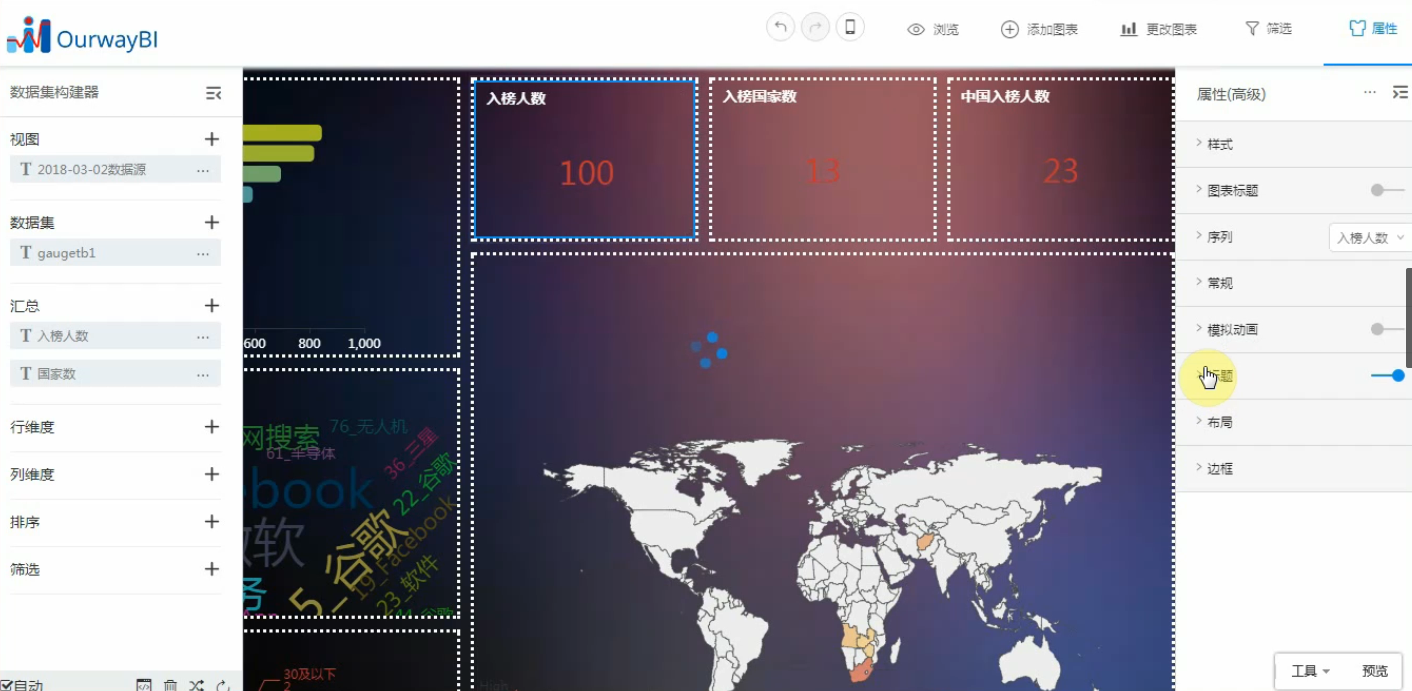Open 更改图表 change chart option
This screenshot has height=691, width=1412.
click(x=1159, y=29)
